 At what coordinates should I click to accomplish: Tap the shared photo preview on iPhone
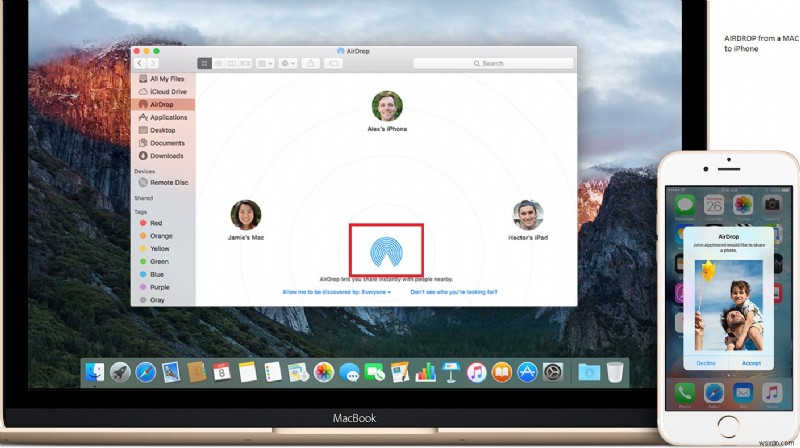point(729,305)
